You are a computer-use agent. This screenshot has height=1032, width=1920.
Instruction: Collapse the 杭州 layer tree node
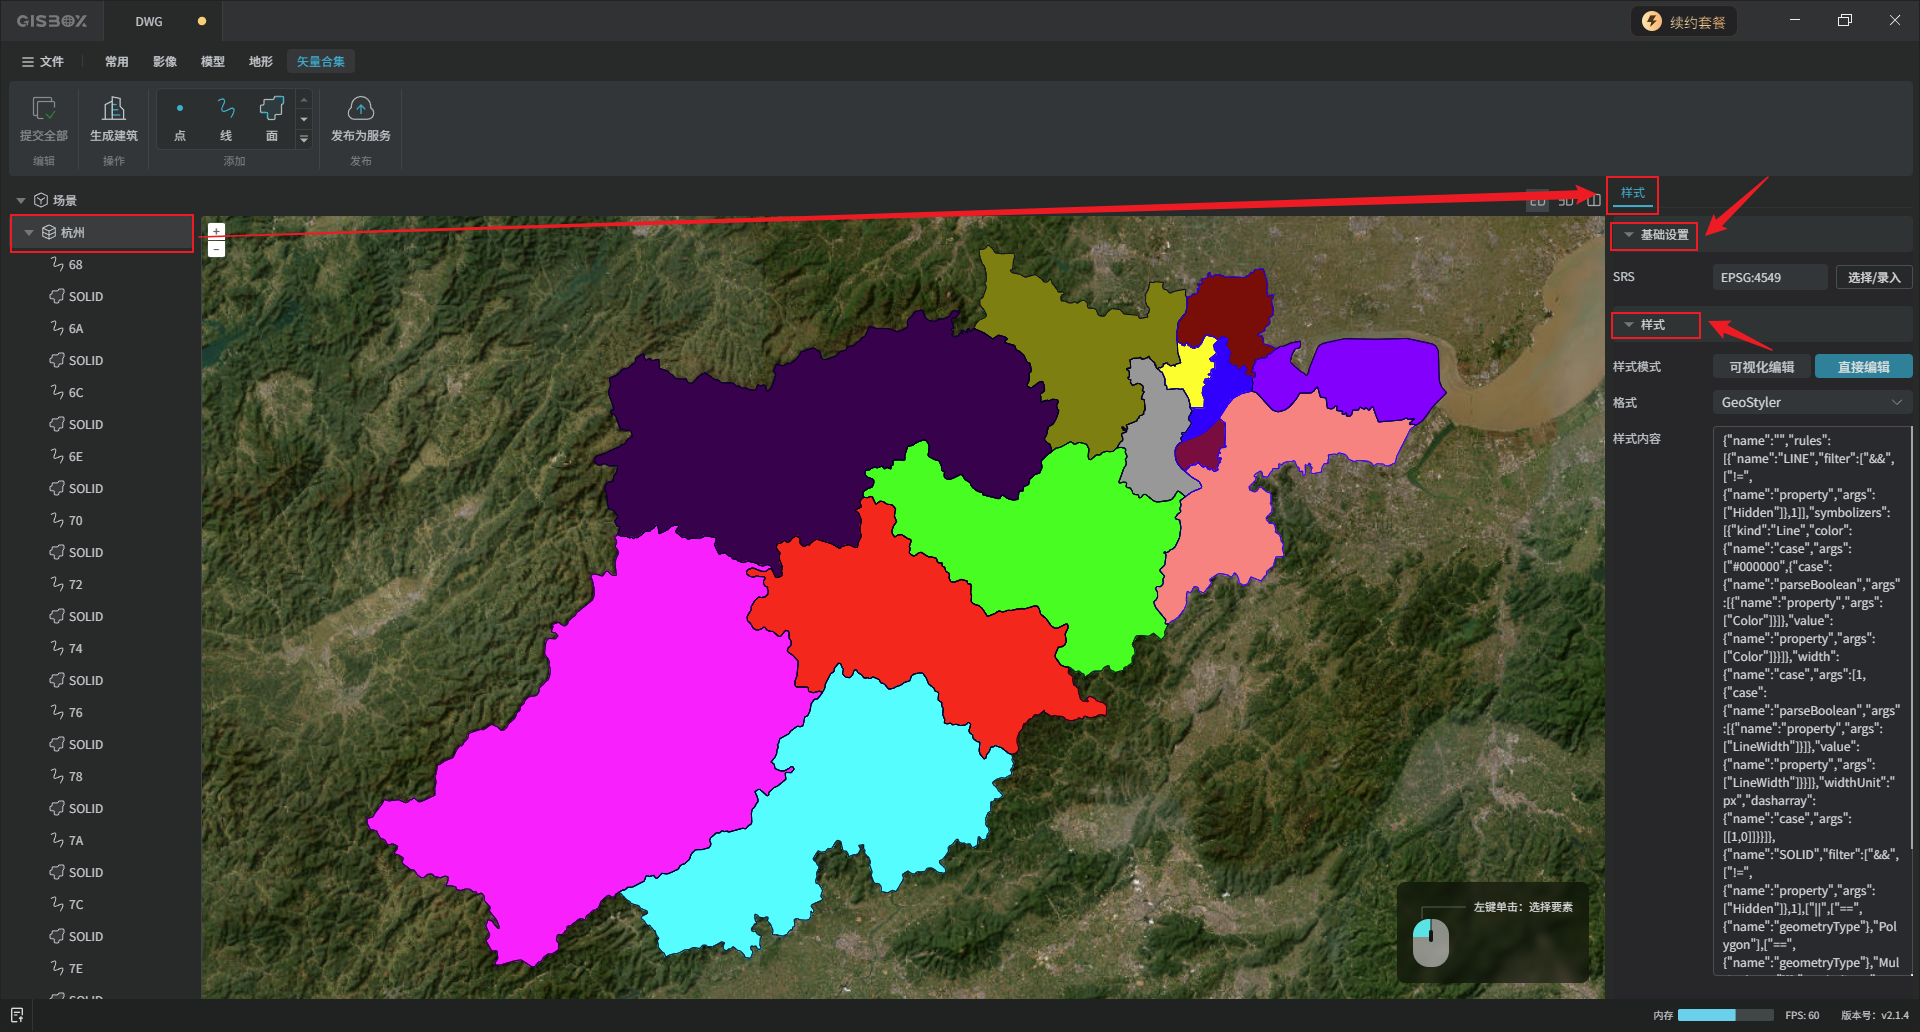pos(29,233)
